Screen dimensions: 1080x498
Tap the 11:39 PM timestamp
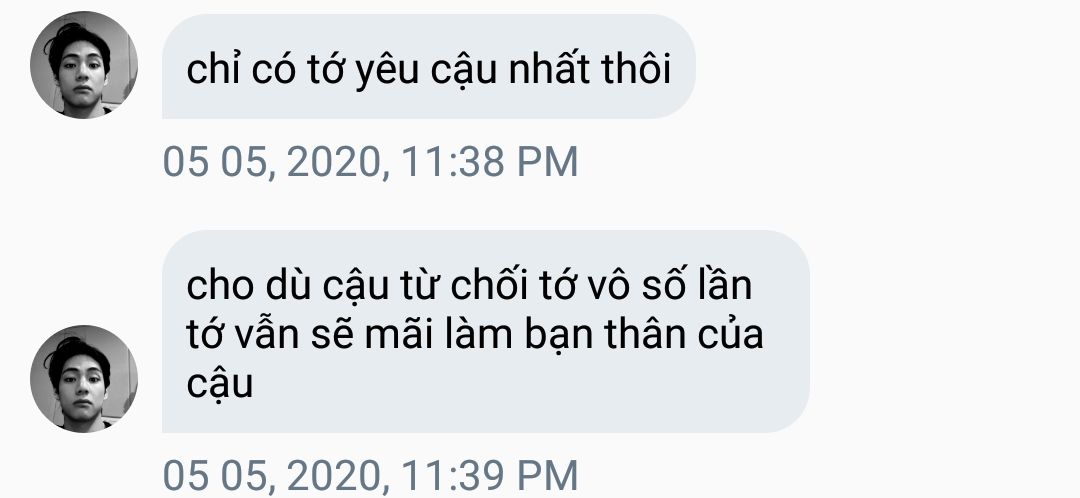[370, 475]
